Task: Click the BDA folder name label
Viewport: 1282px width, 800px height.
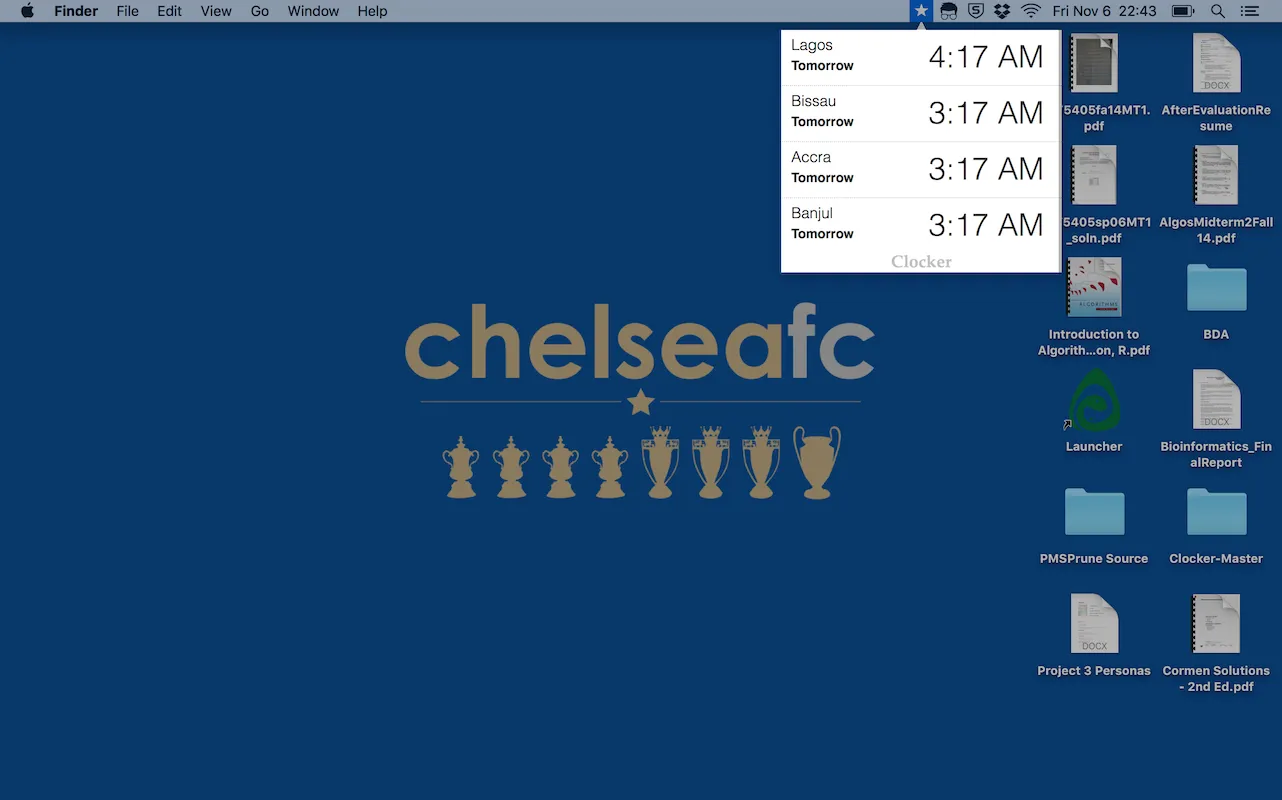Action: point(1216,335)
